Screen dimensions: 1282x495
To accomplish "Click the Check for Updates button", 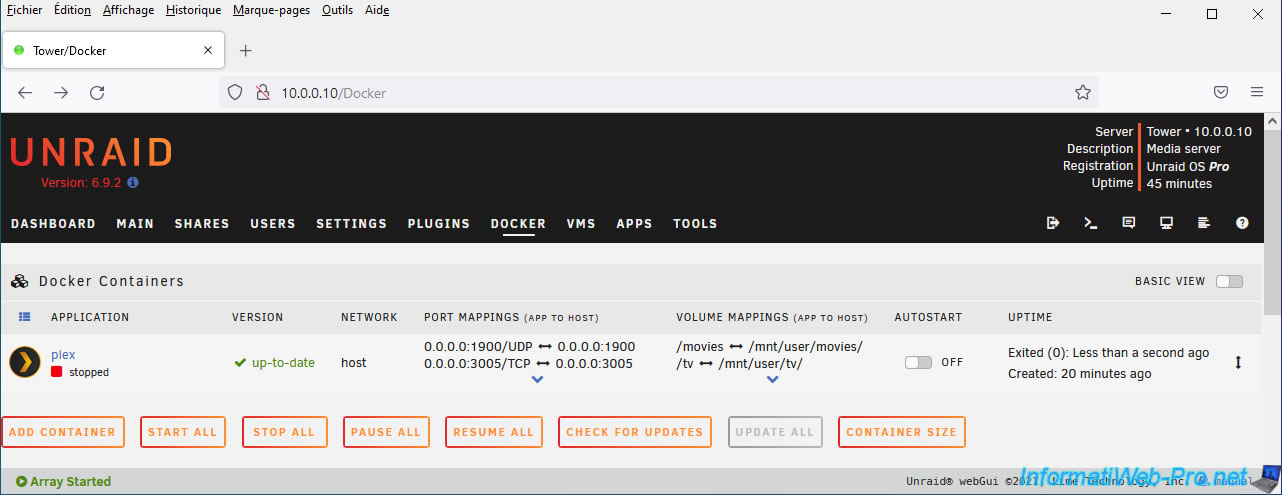I will [634, 432].
